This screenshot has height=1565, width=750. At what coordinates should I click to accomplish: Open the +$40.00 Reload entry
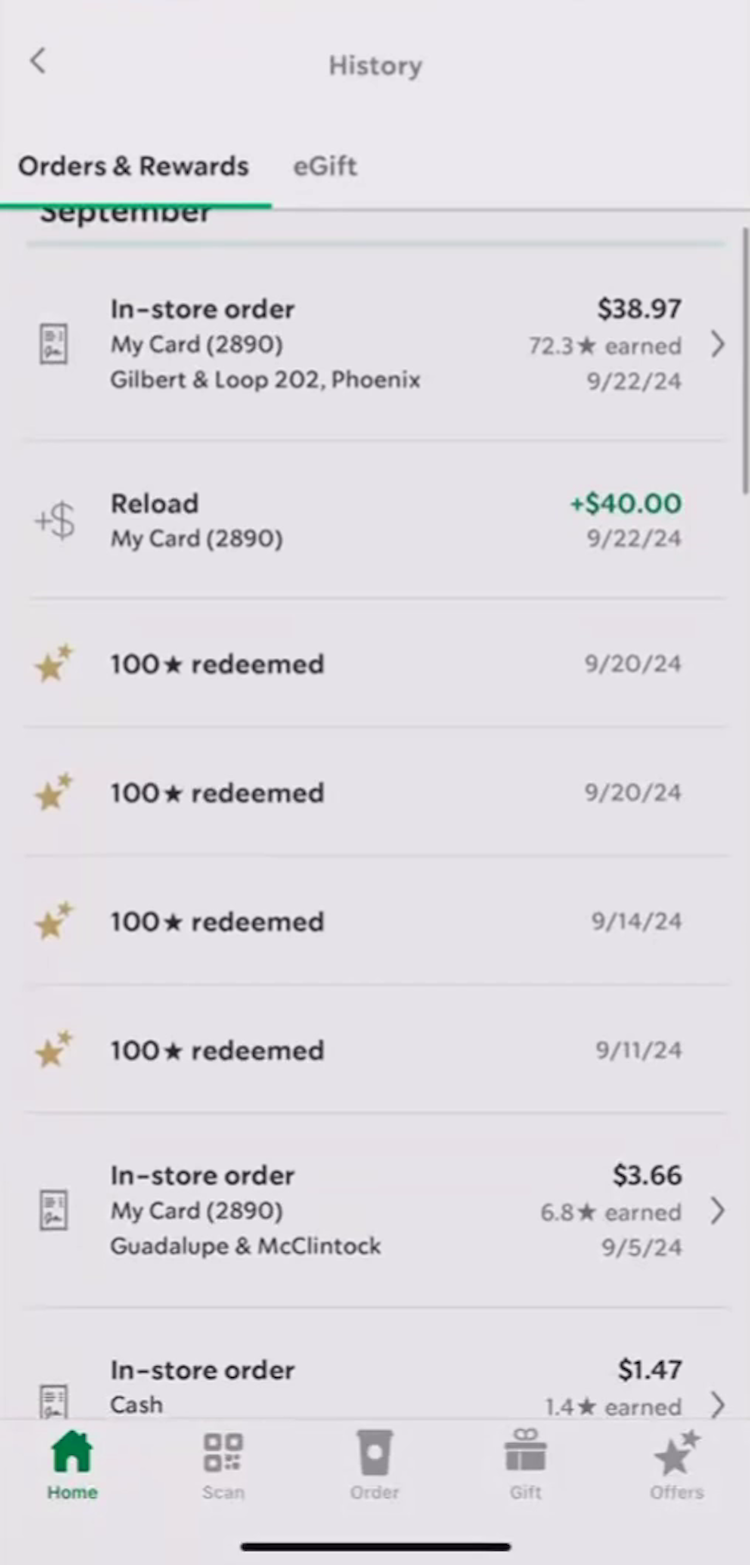tap(375, 521)
